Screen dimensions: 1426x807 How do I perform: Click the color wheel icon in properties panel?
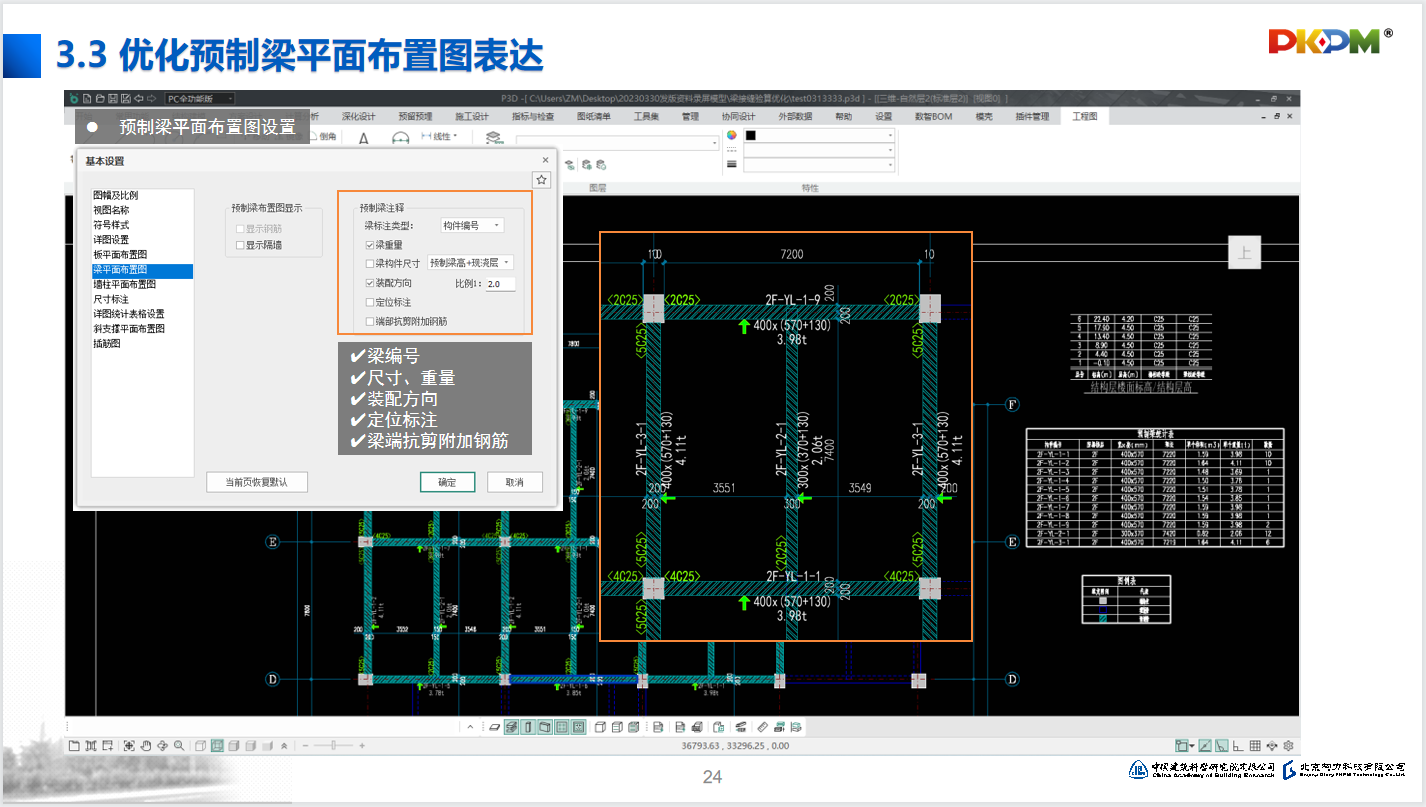tap(732, 135)
